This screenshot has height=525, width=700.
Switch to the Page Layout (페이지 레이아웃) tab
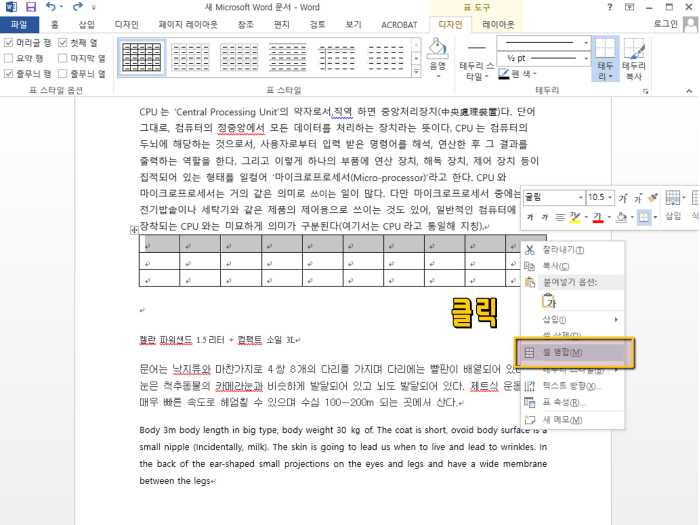(188, 25)
